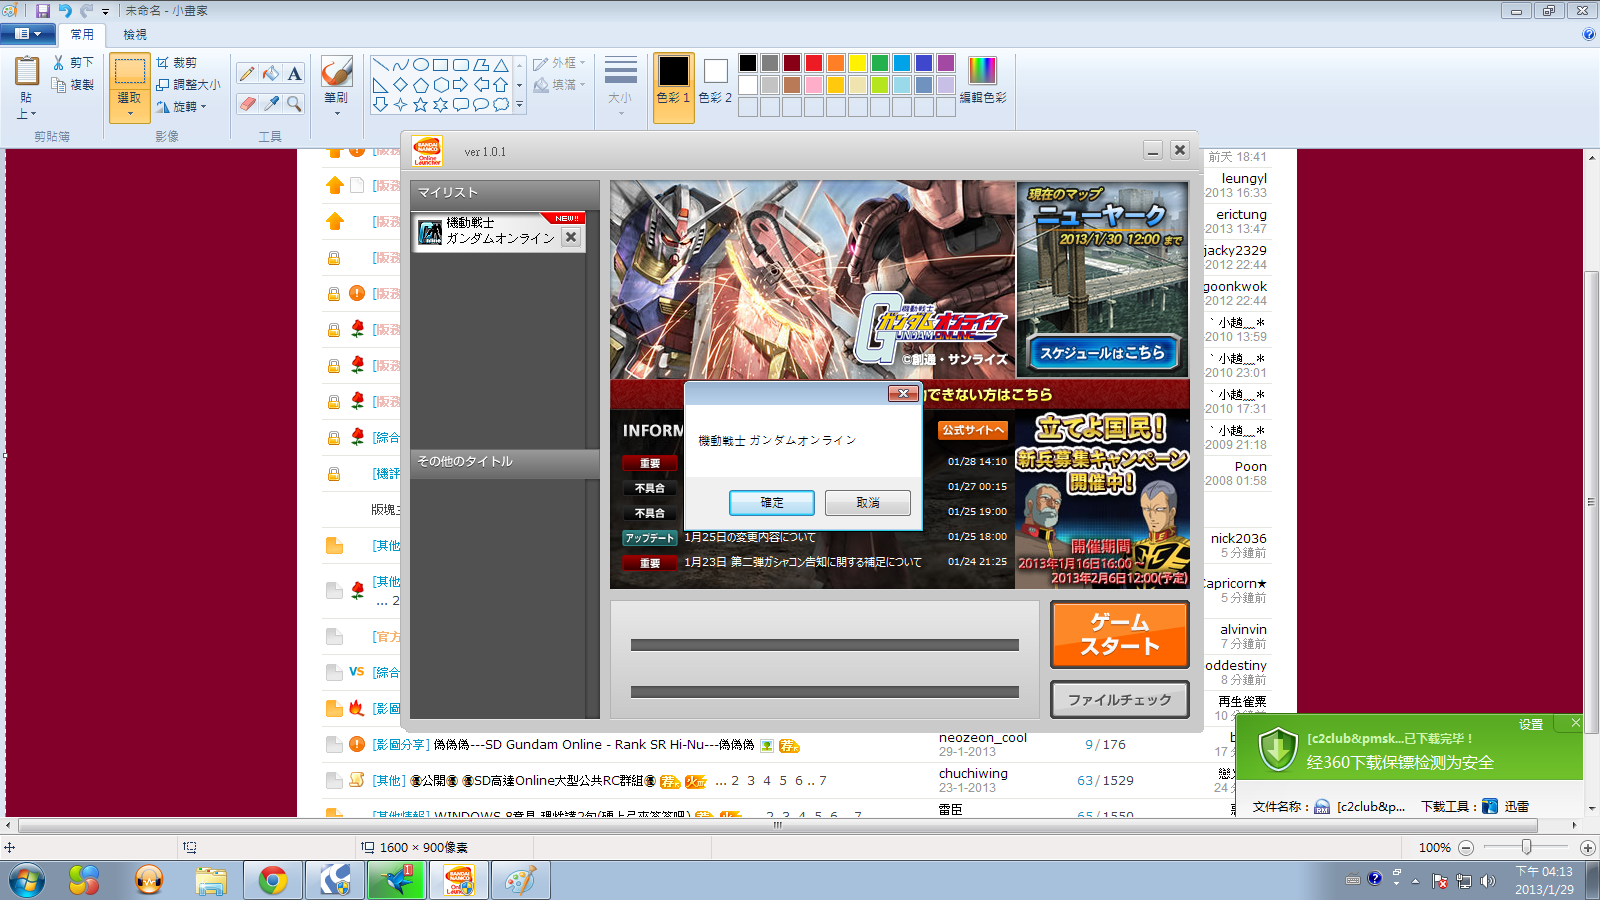The height and width of the screenshot is (900, 1600).
Task: Click the 確定 button in dialog
Action: click(x=772, y=502)
